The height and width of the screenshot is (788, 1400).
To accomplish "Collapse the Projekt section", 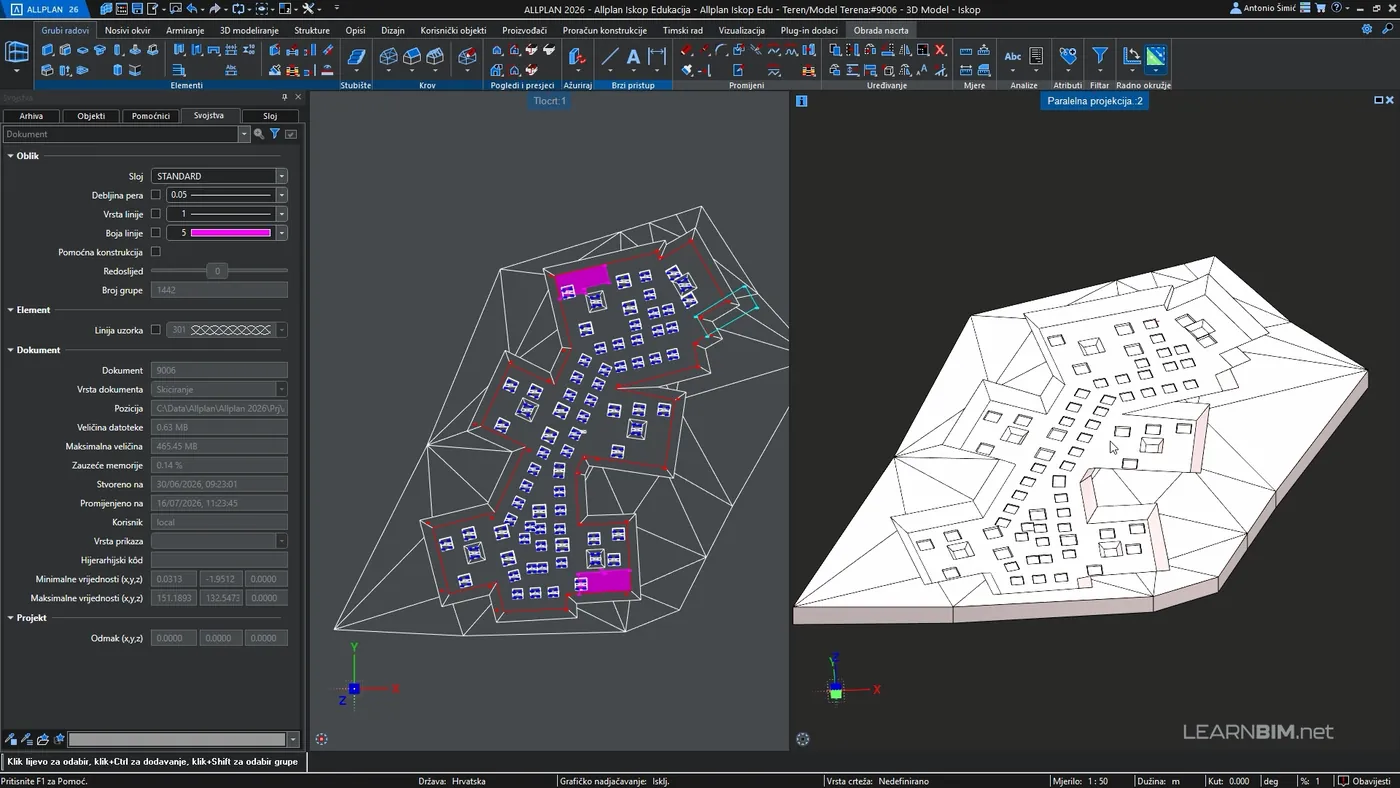I will tap(11, 618).
